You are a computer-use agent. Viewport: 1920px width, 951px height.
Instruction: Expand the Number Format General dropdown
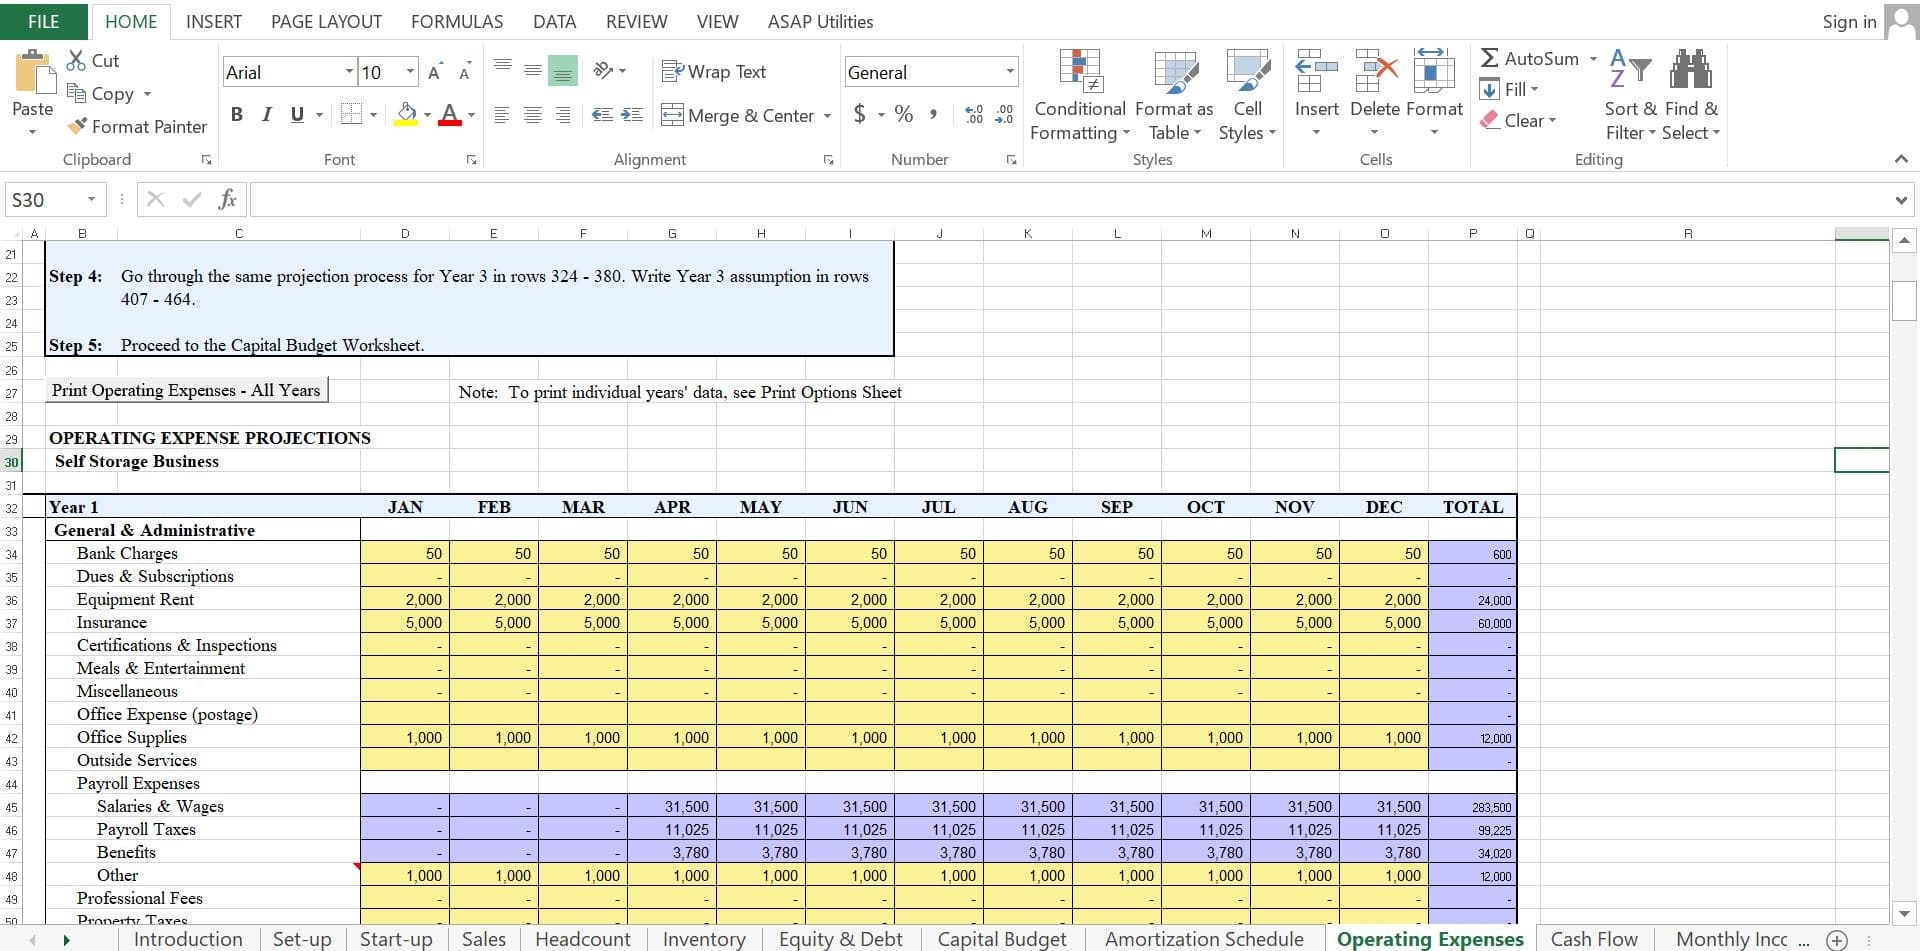pyautogui.click(x=1009, y=72)
